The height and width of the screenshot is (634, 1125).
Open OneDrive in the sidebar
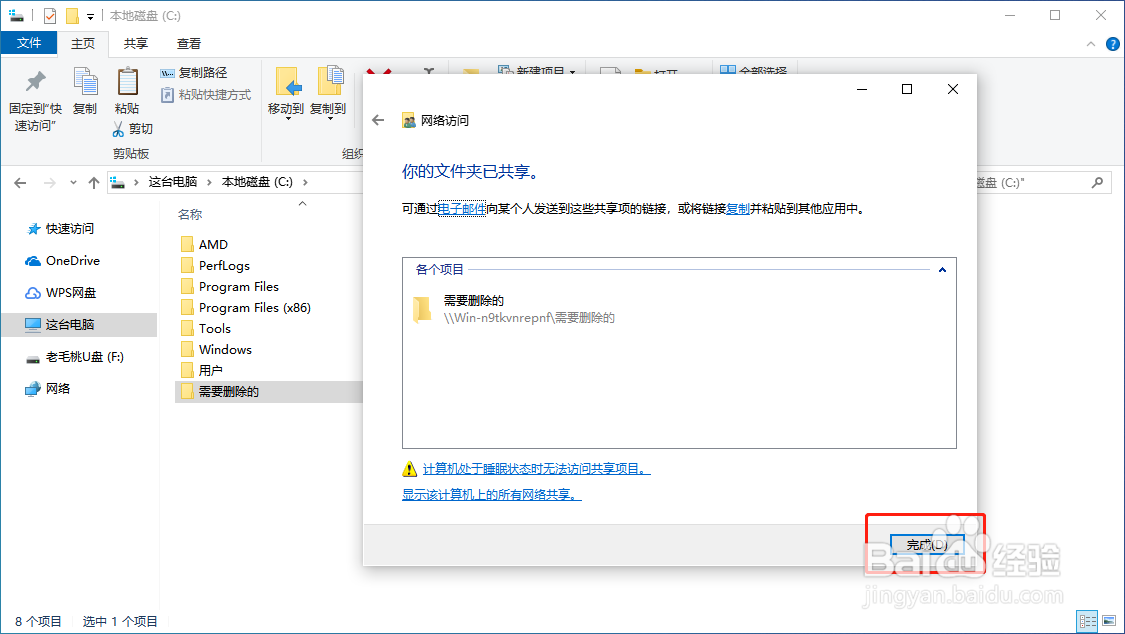67,260
